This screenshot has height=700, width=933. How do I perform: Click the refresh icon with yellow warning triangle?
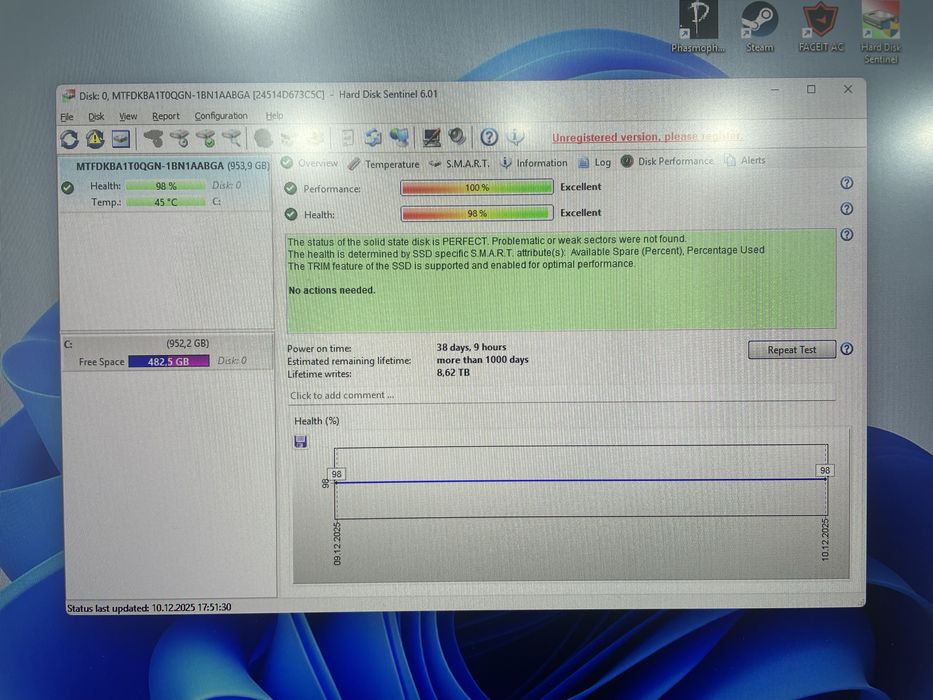pyautogui.click(x=95, y=139)
